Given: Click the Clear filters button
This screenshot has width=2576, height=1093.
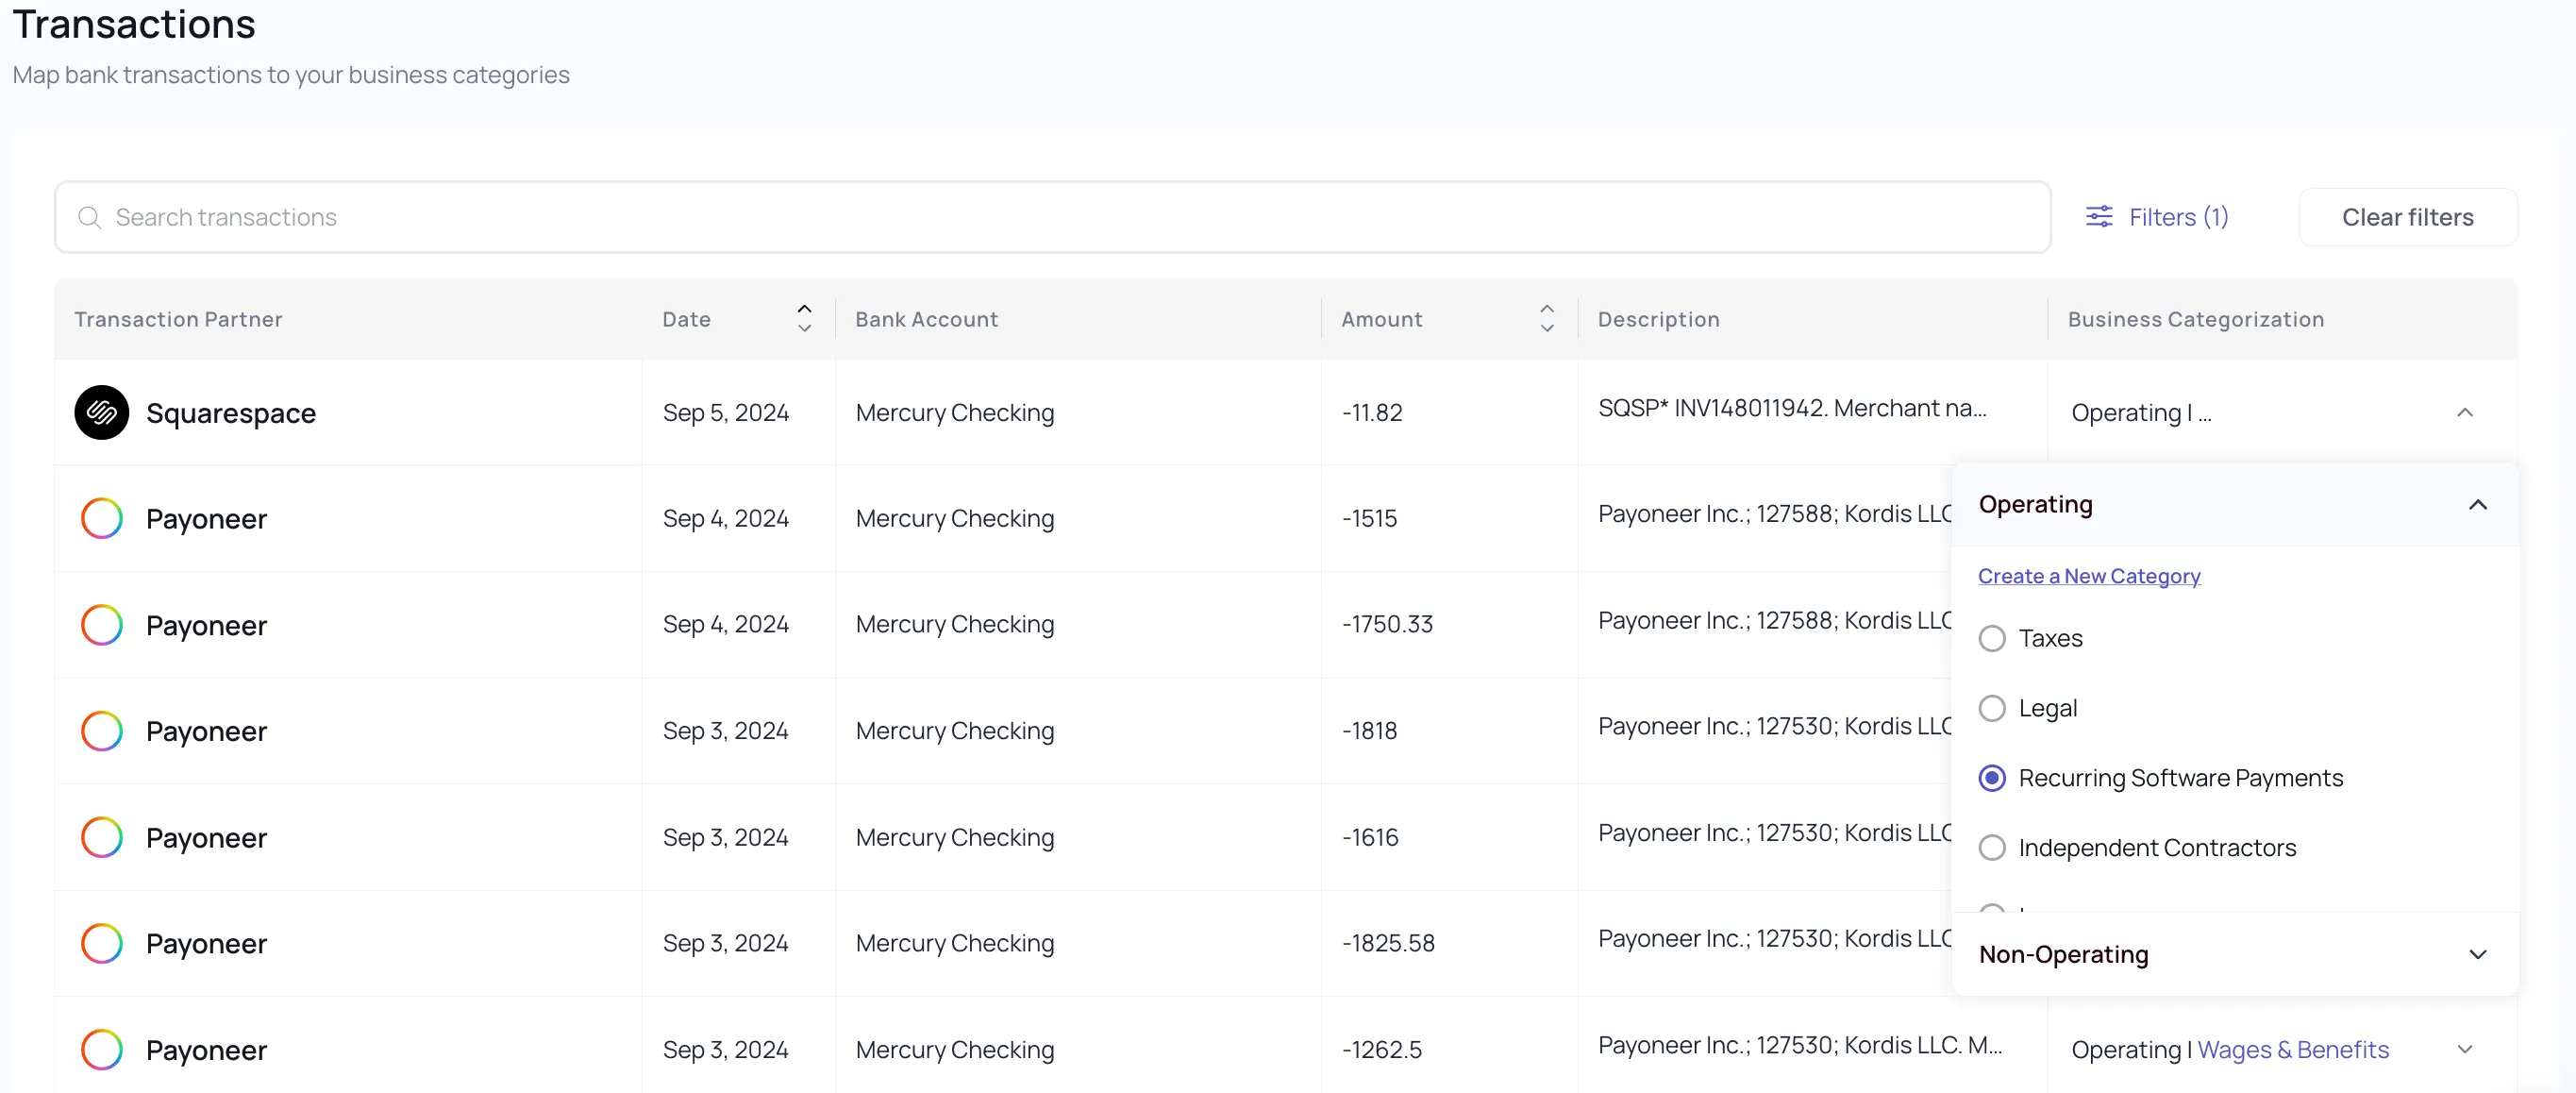Looking at the screenshot, I should tap(2407, 217).
